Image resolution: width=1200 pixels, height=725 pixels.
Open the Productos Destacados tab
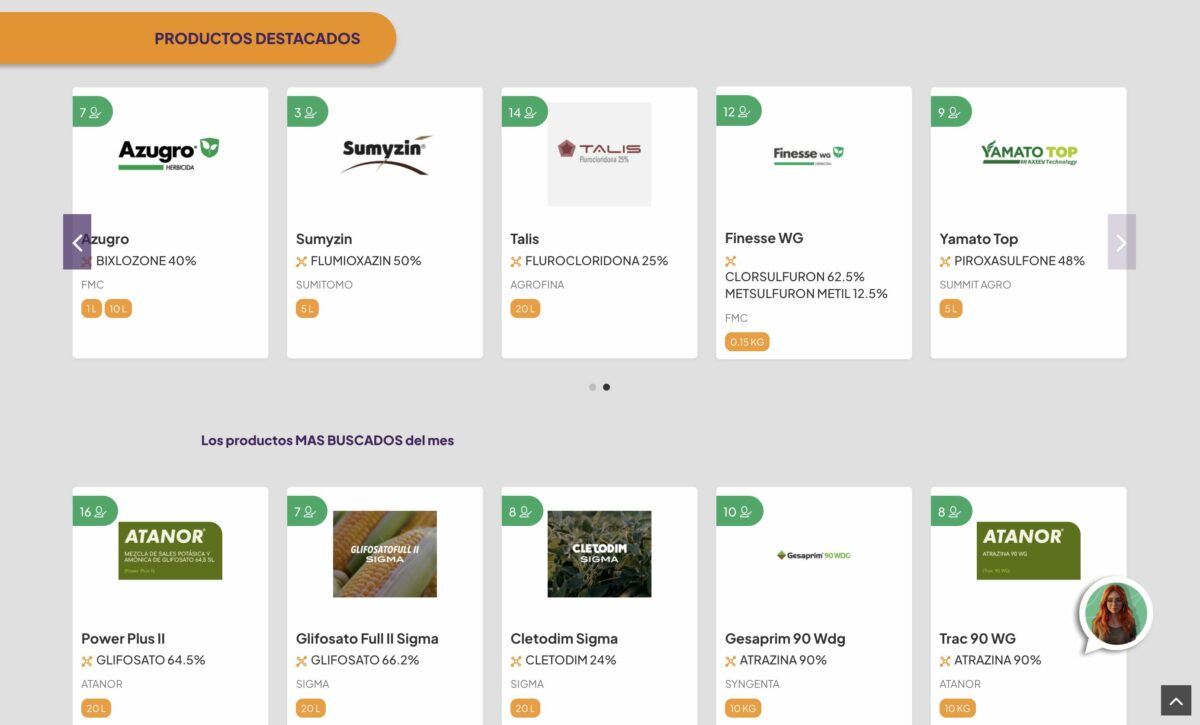pos(257,39)
